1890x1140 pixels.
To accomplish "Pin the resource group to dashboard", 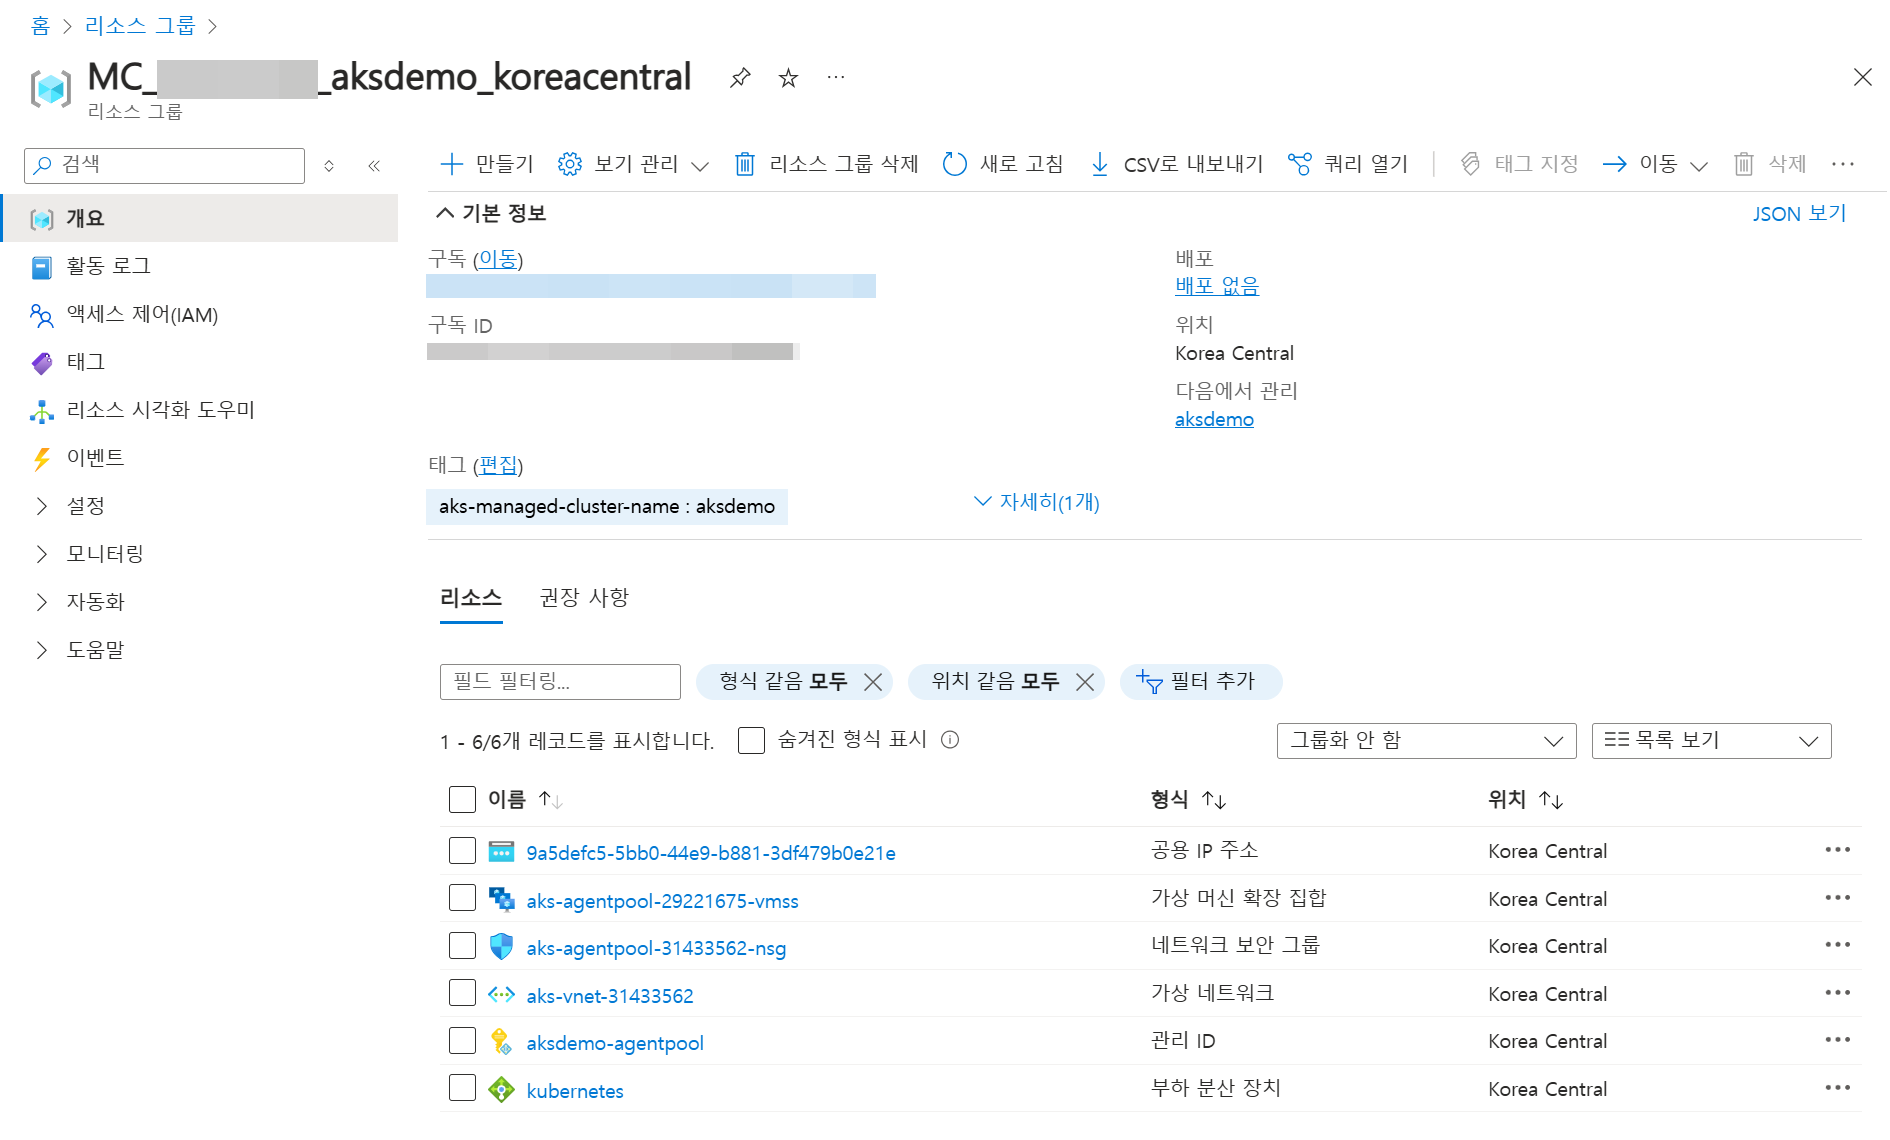I will coord(740,78).
